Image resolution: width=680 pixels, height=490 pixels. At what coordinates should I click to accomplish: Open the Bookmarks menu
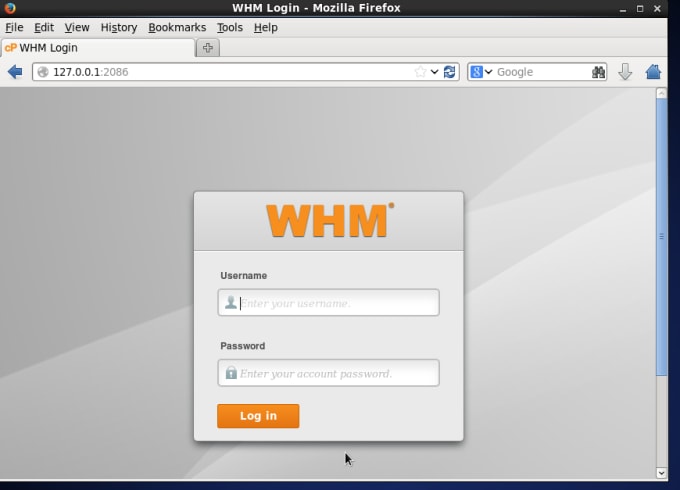177,27
